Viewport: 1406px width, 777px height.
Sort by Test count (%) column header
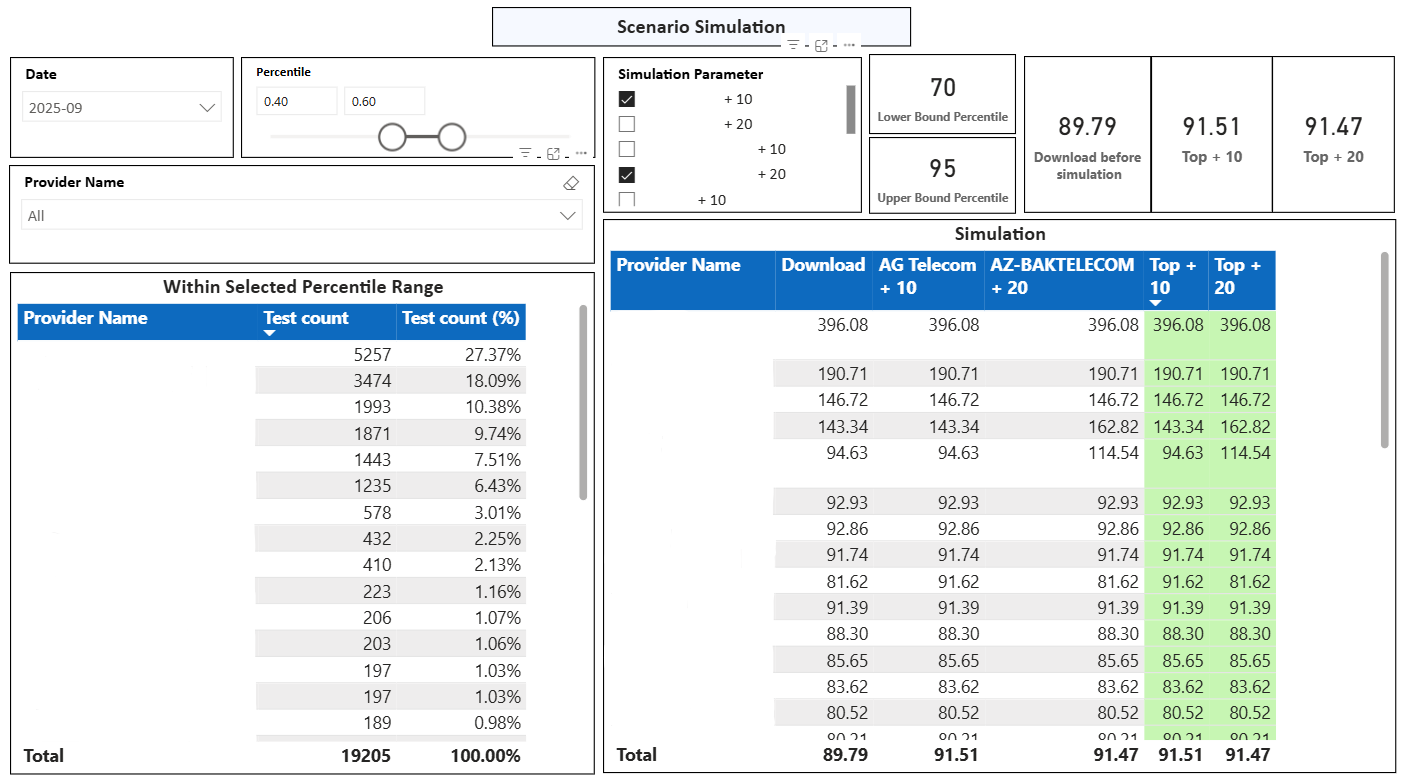[461, 318]
